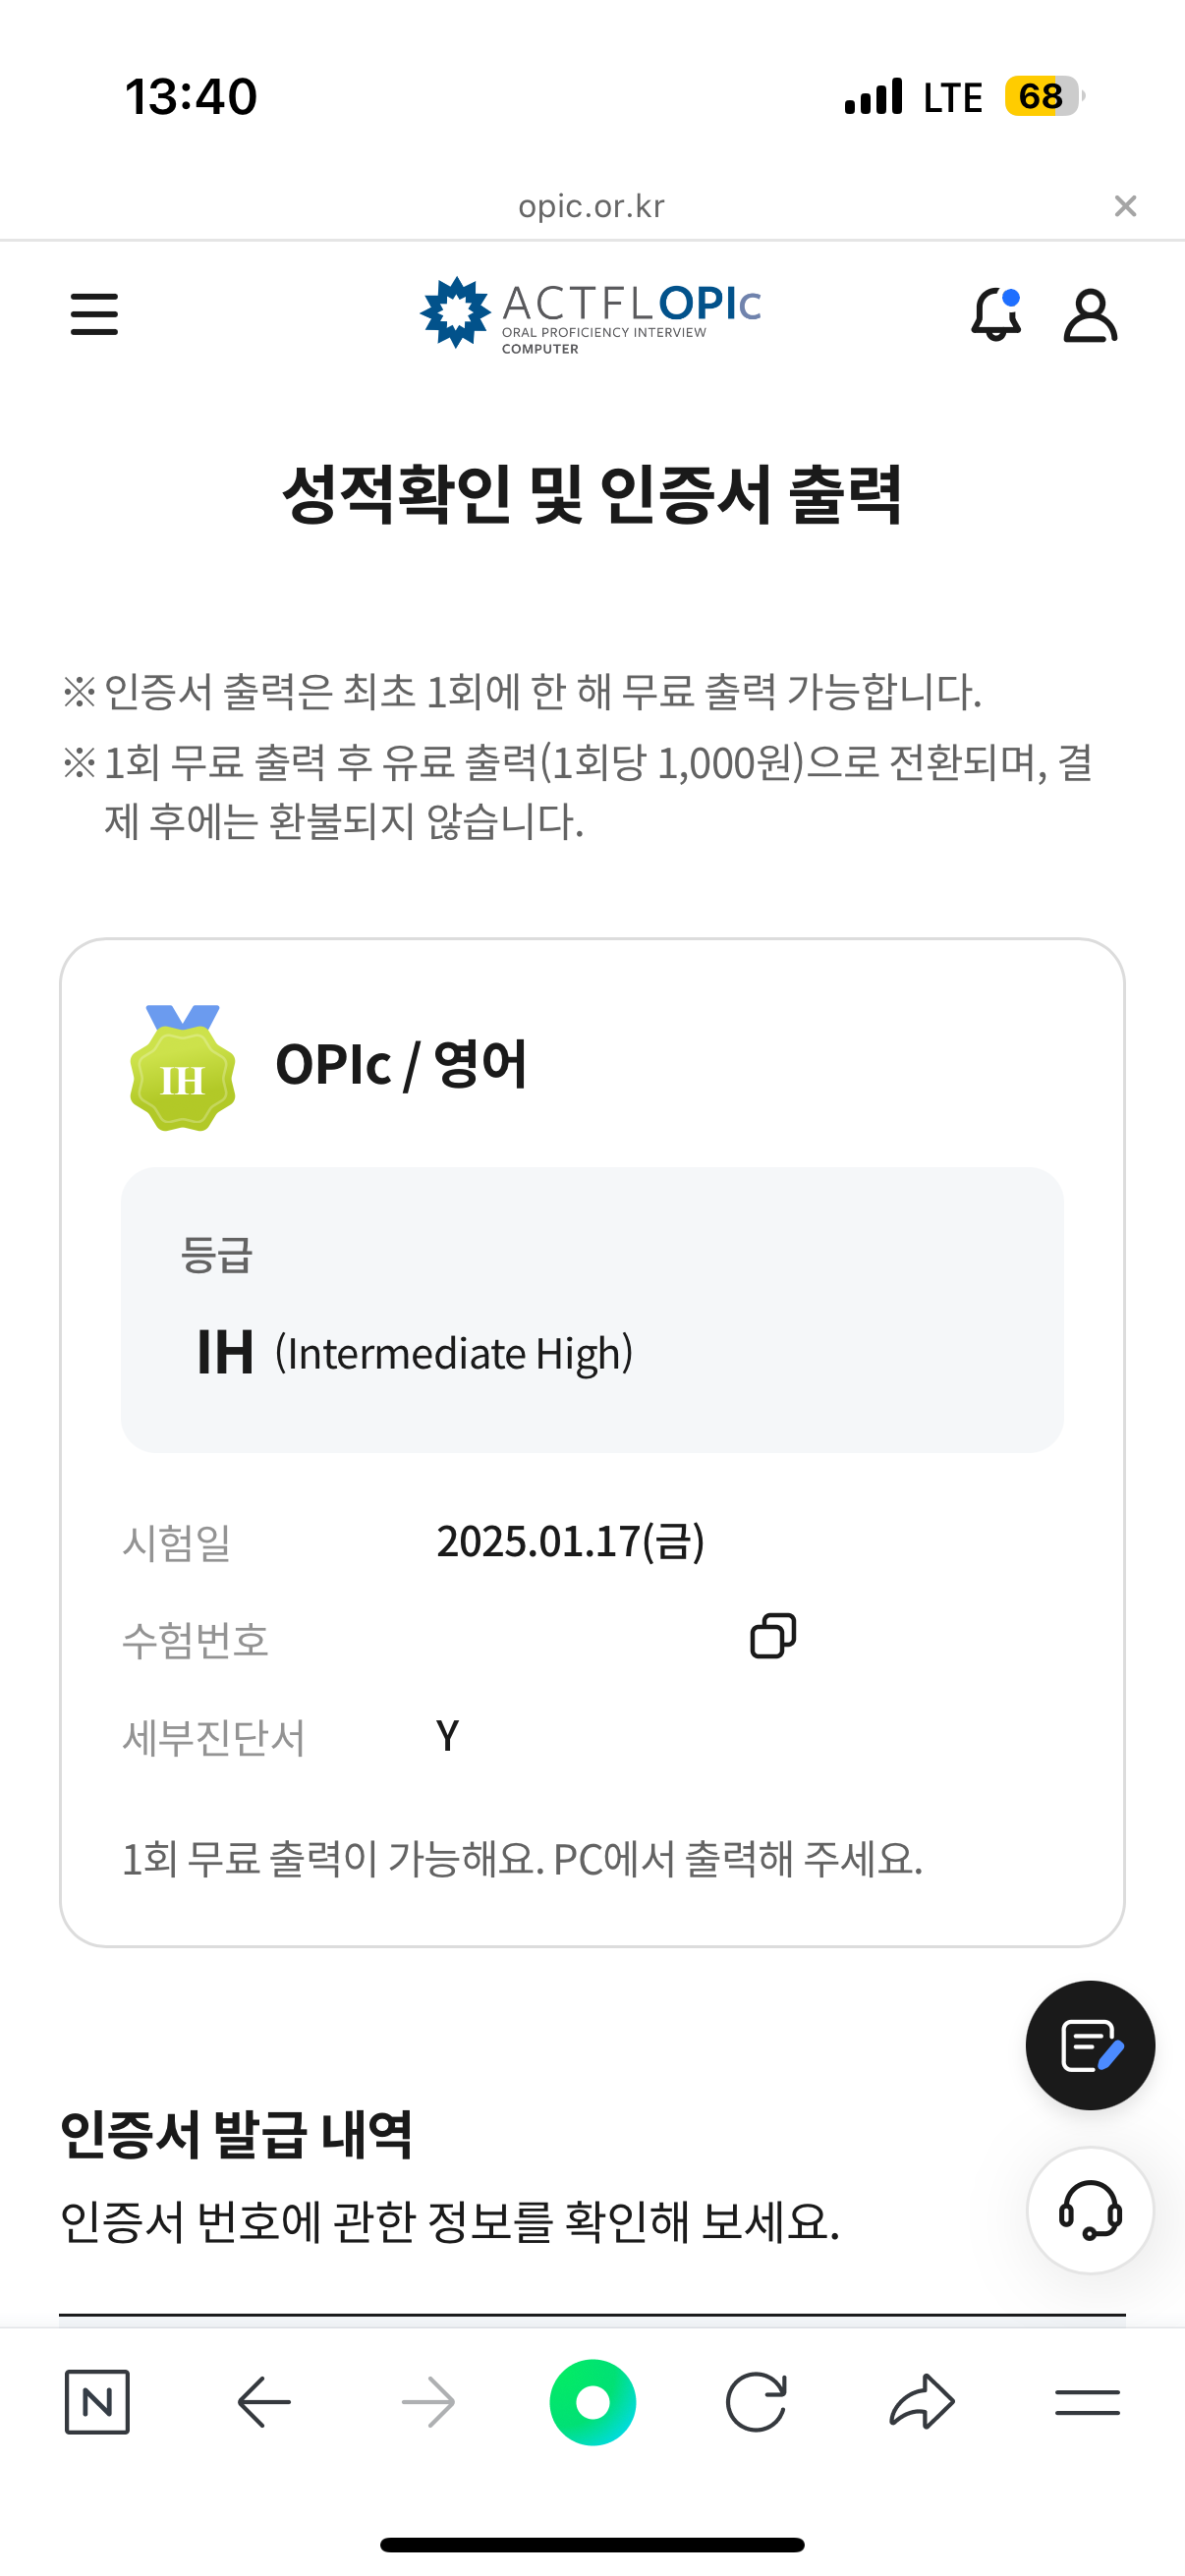The image size is (1185, 2576).
Task: Tap the Naver N home icon
Action: (x=97, y=2401)
